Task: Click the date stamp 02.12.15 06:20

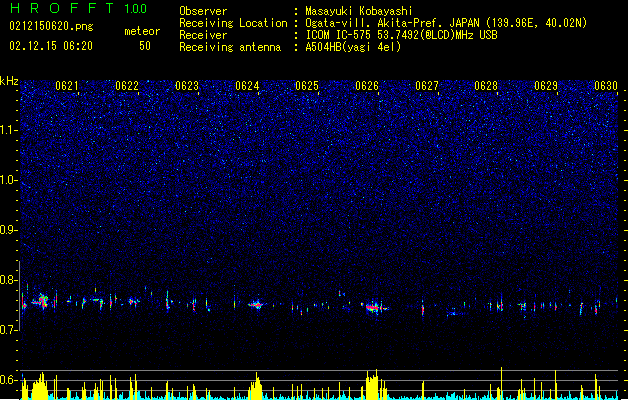Action: pos(51,46)
